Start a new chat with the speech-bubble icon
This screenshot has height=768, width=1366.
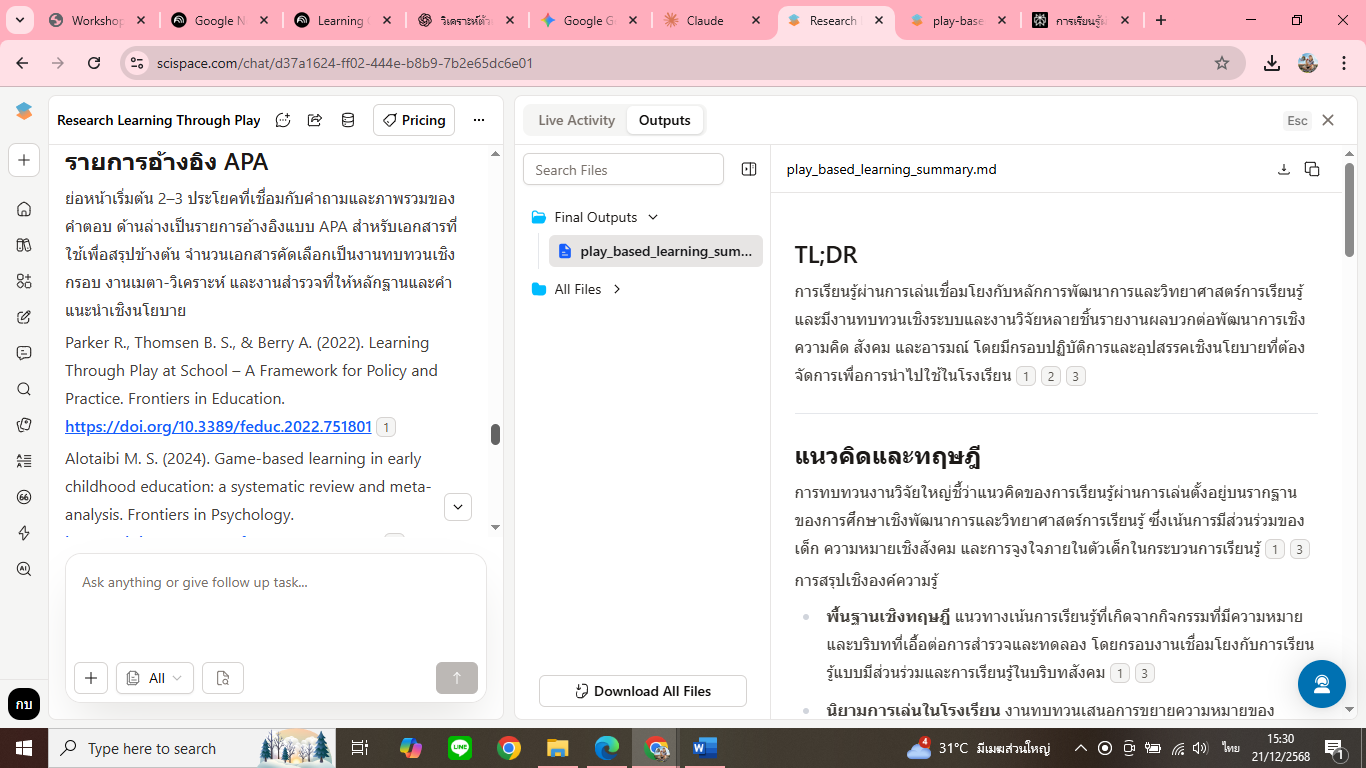(x=283, y=120)
